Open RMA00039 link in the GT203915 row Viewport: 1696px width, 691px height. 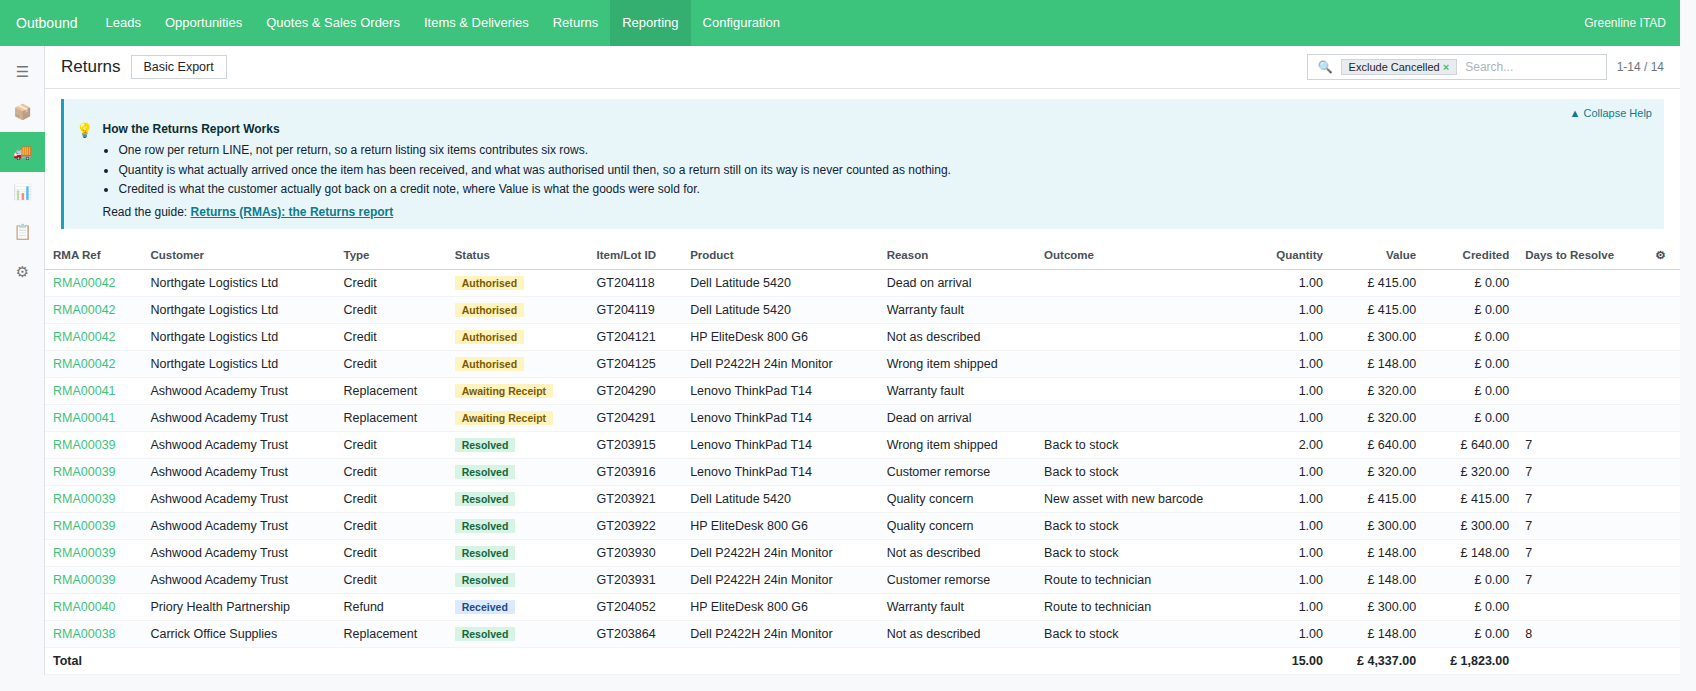coord(84,445)
